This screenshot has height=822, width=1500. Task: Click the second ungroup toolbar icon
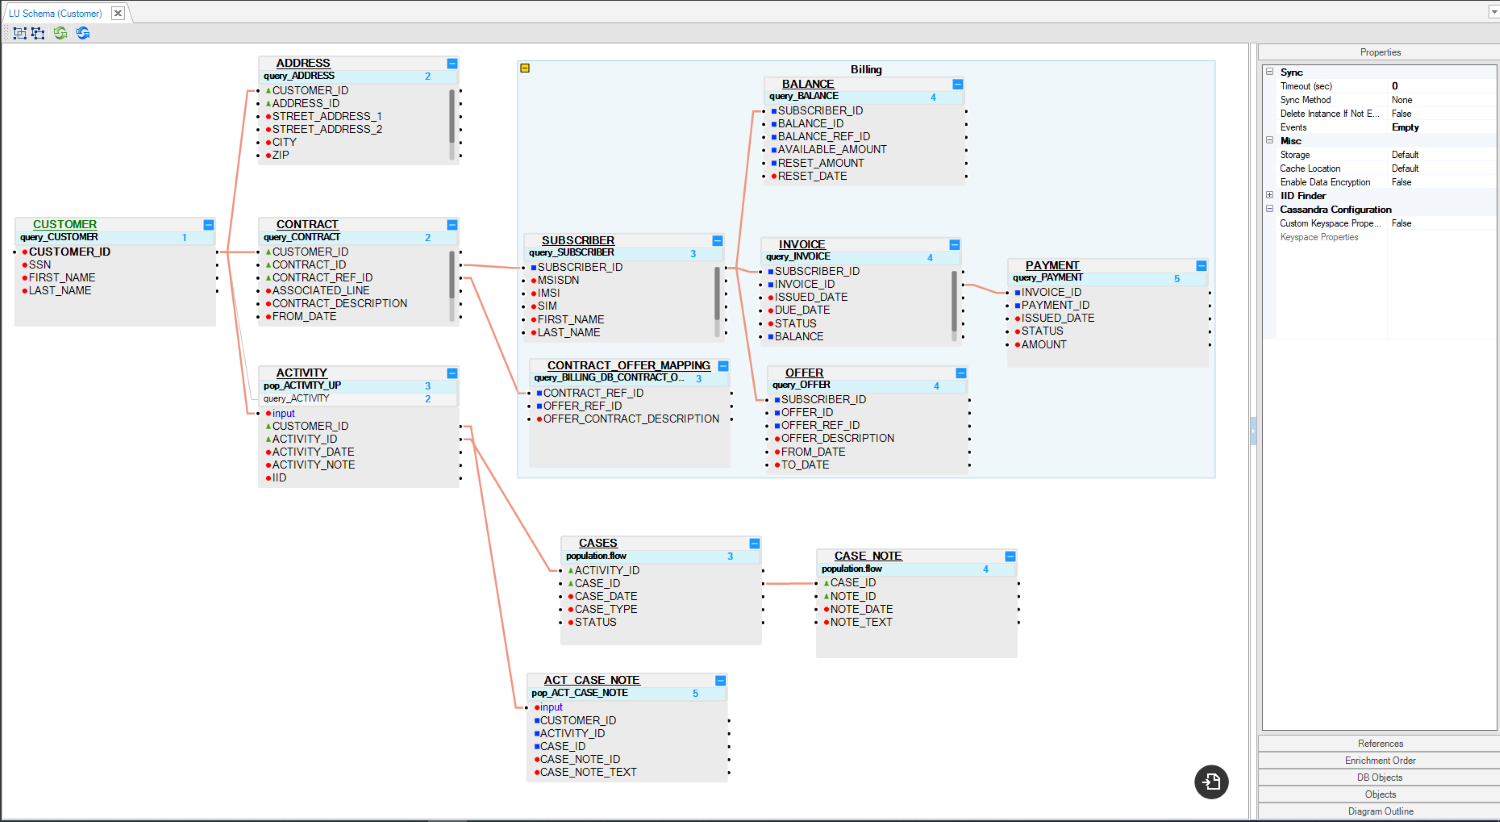38,33
